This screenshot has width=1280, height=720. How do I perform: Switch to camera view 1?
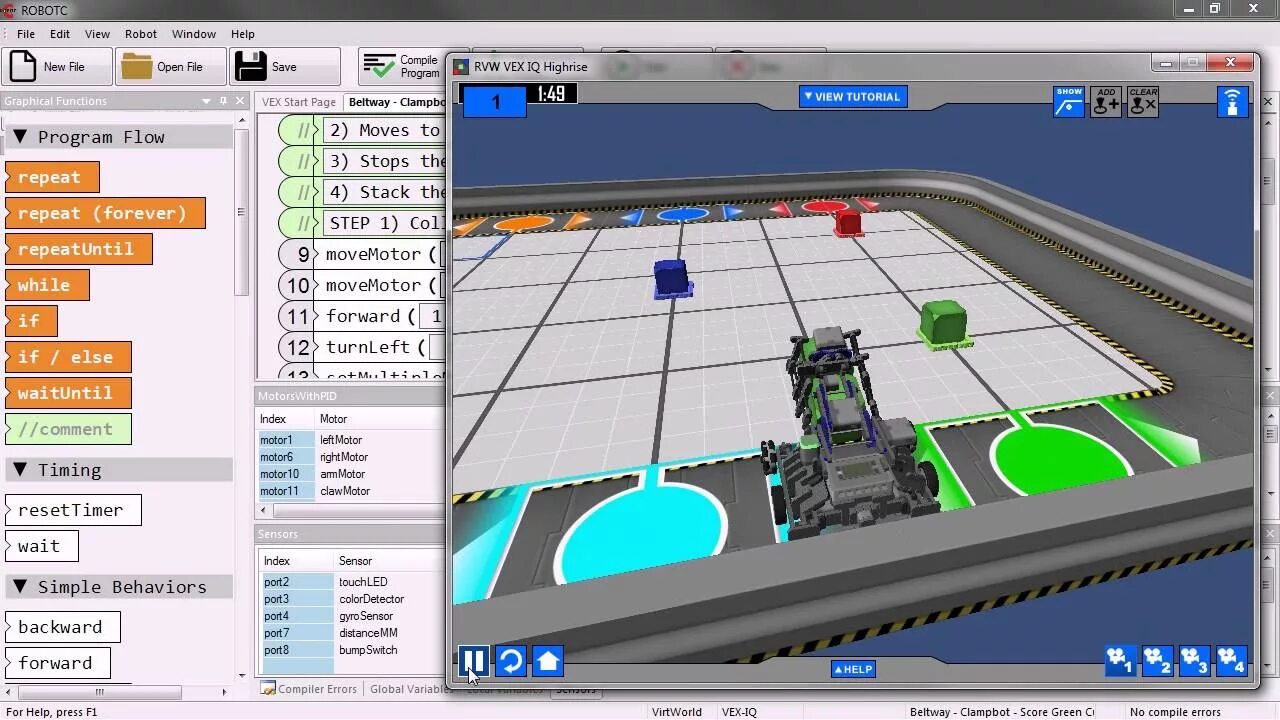pyautogui.click(x=1120, y=661)
